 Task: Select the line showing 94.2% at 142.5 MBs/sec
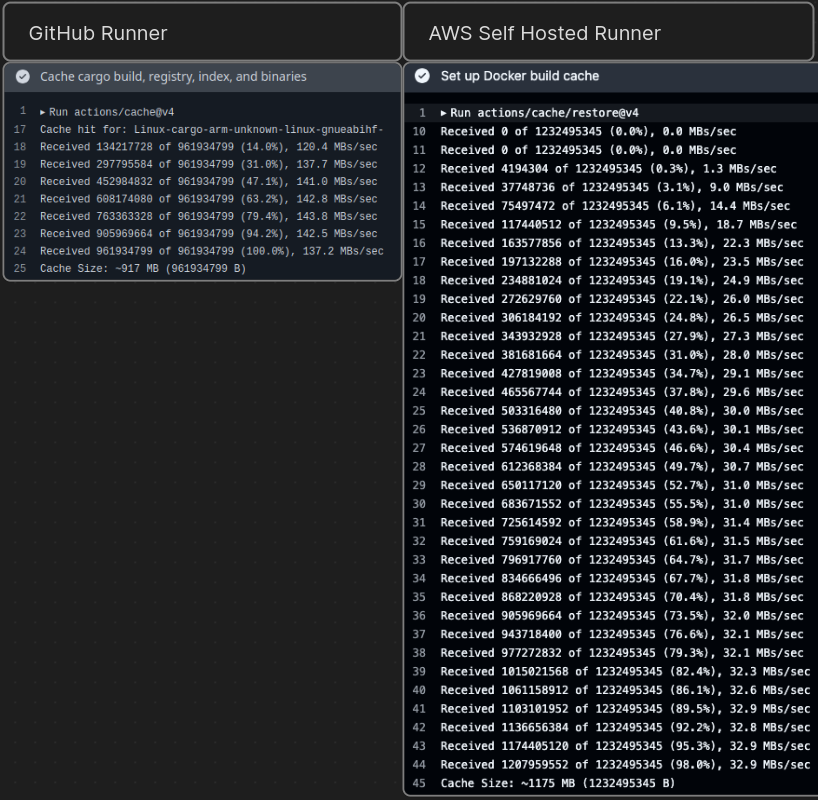tap(209, 234)
